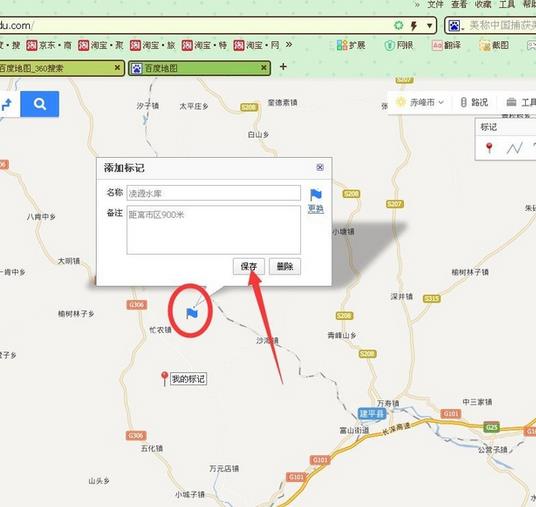Open the 淘宝·旅 bookmark
536x507 pixels.
(152, 45)
